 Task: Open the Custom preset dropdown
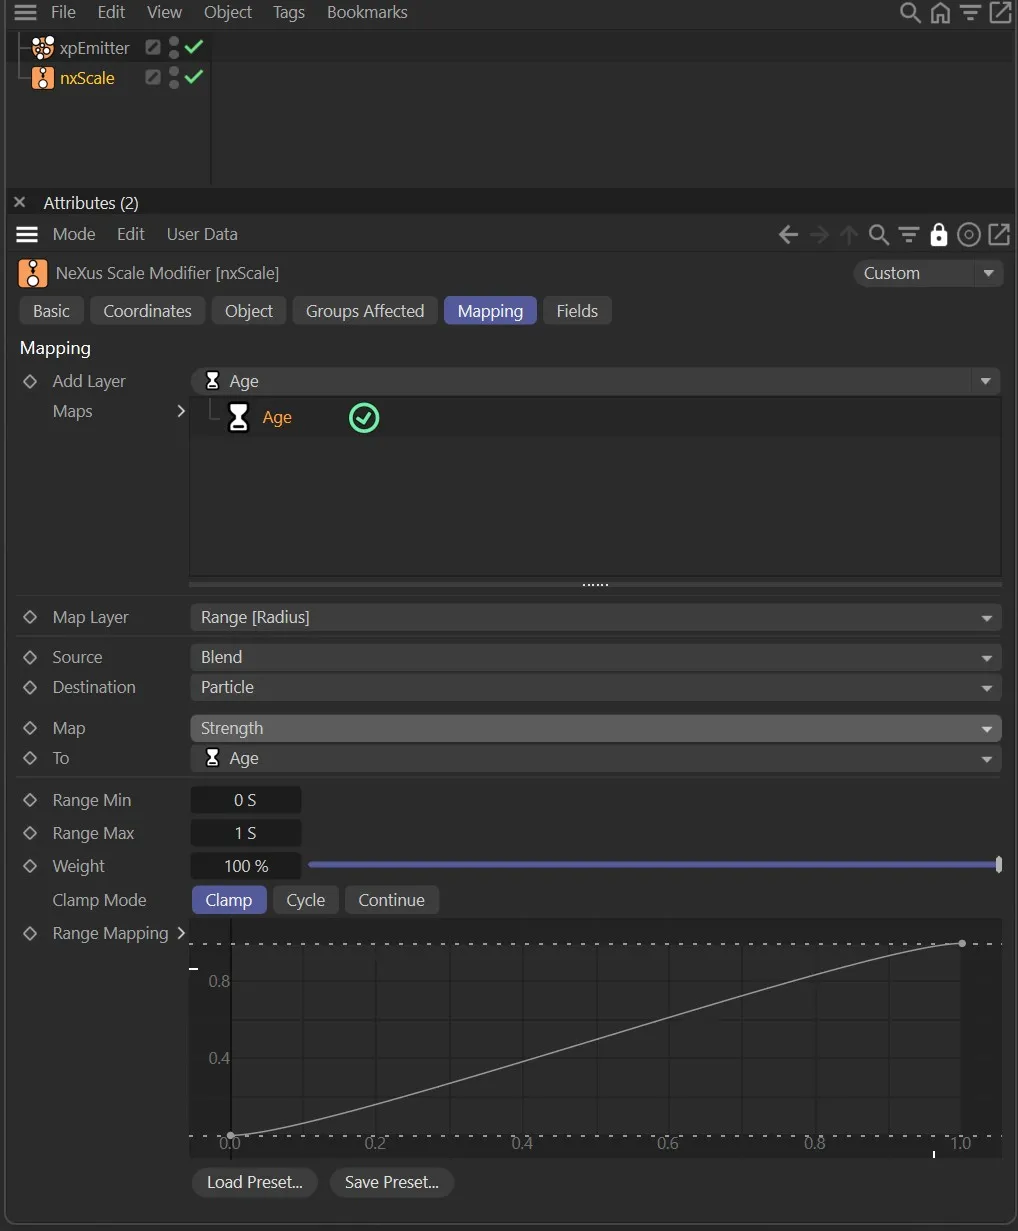click(x=926, y=272)
